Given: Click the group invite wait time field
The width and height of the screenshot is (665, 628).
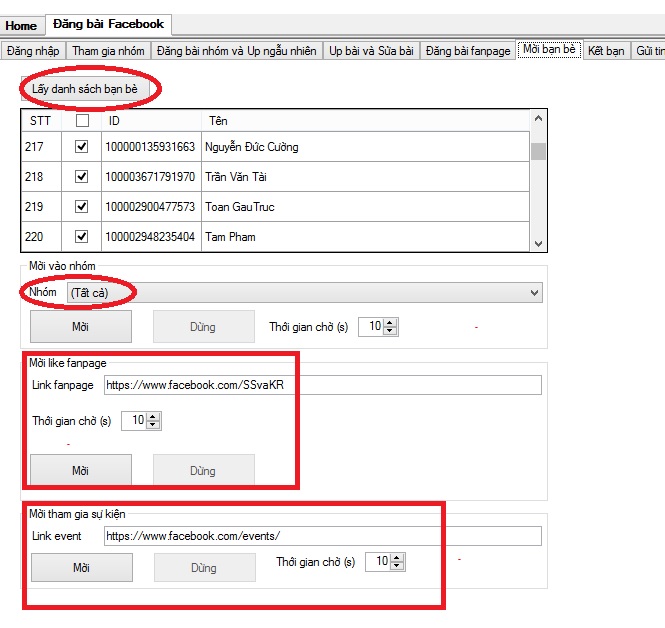Looking at the screenshot, I should (372, 327).
